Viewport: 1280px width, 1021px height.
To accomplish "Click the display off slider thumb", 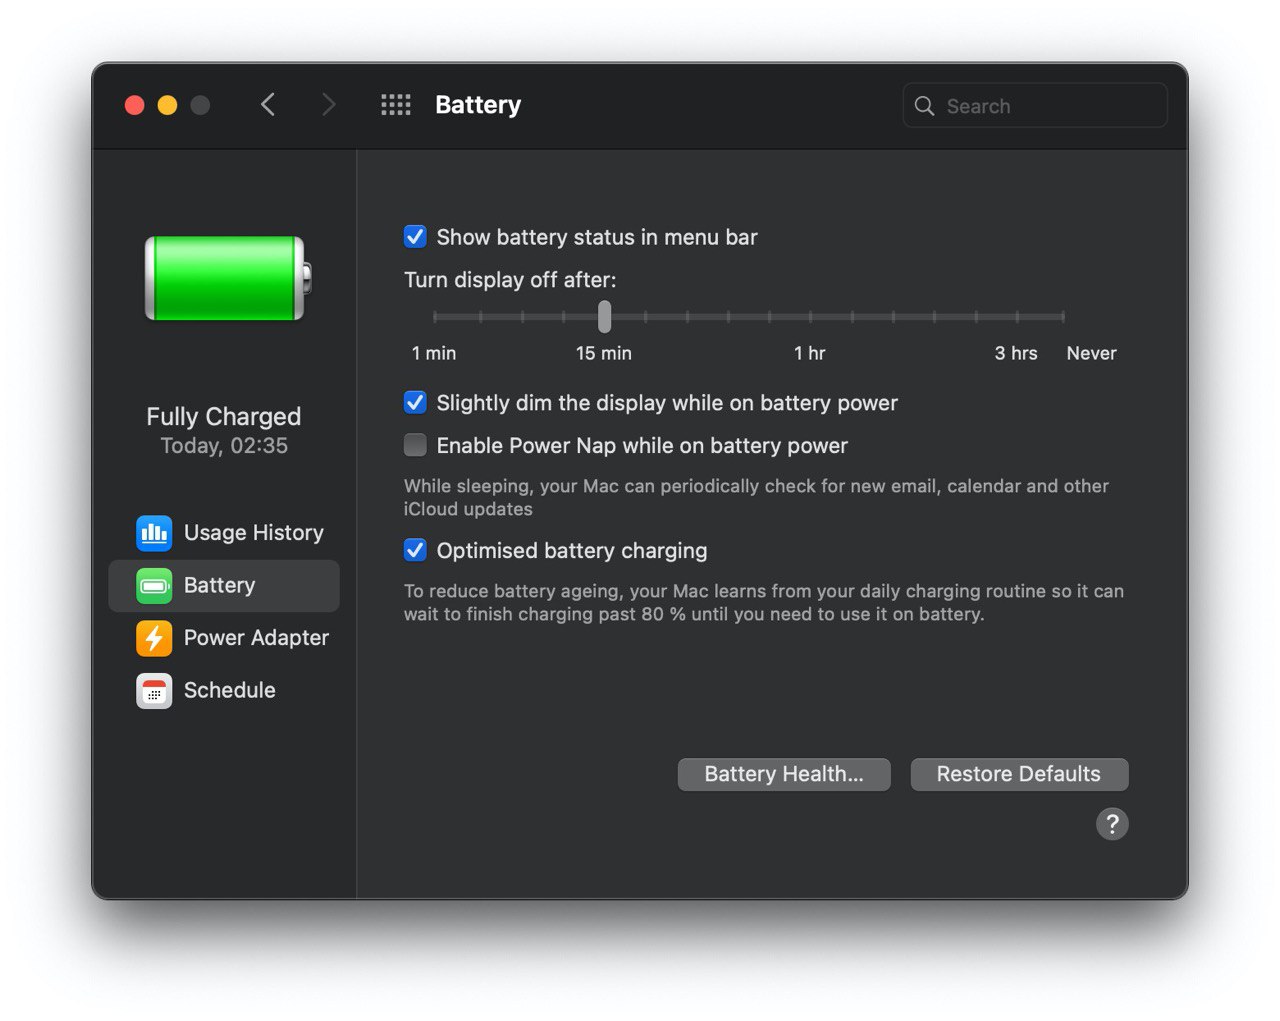I will [604, 316].
